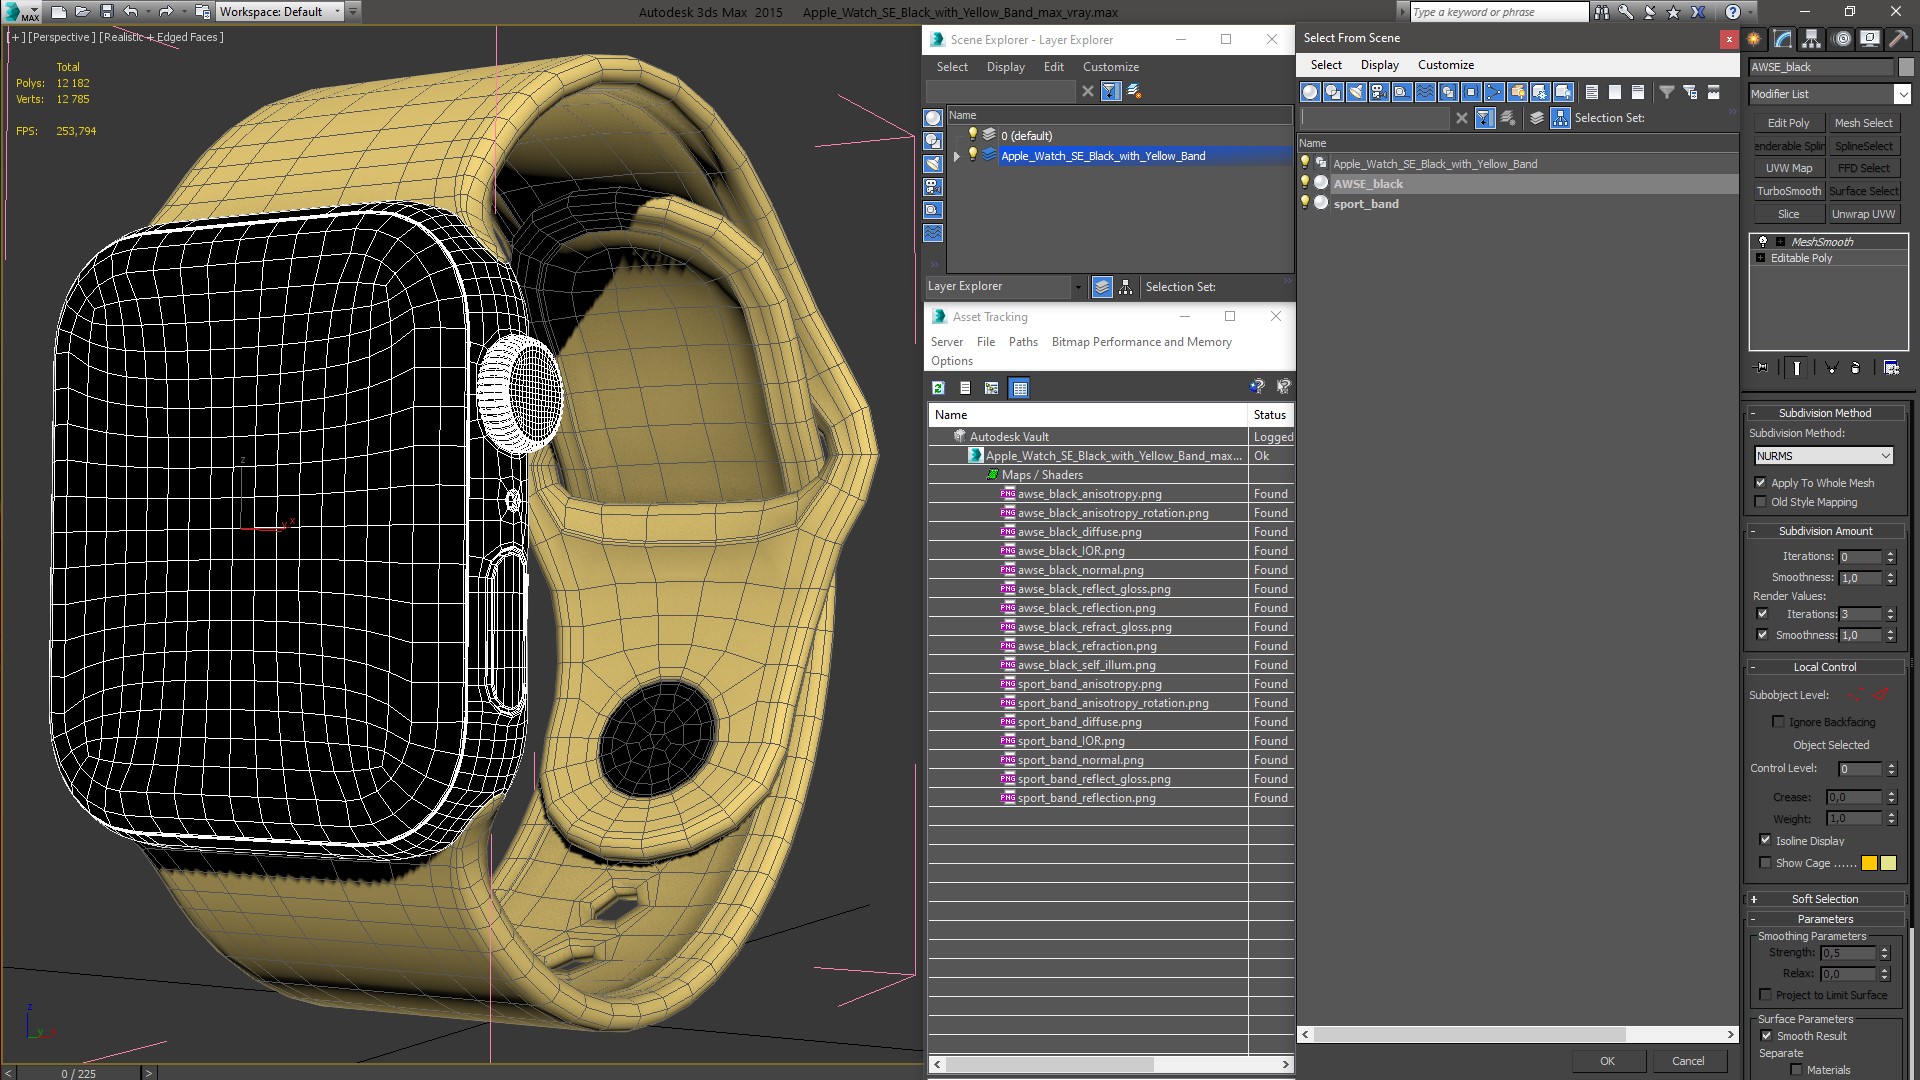Click the search help input field in title bar
1920x1080 pixels.
(1497, 12)
